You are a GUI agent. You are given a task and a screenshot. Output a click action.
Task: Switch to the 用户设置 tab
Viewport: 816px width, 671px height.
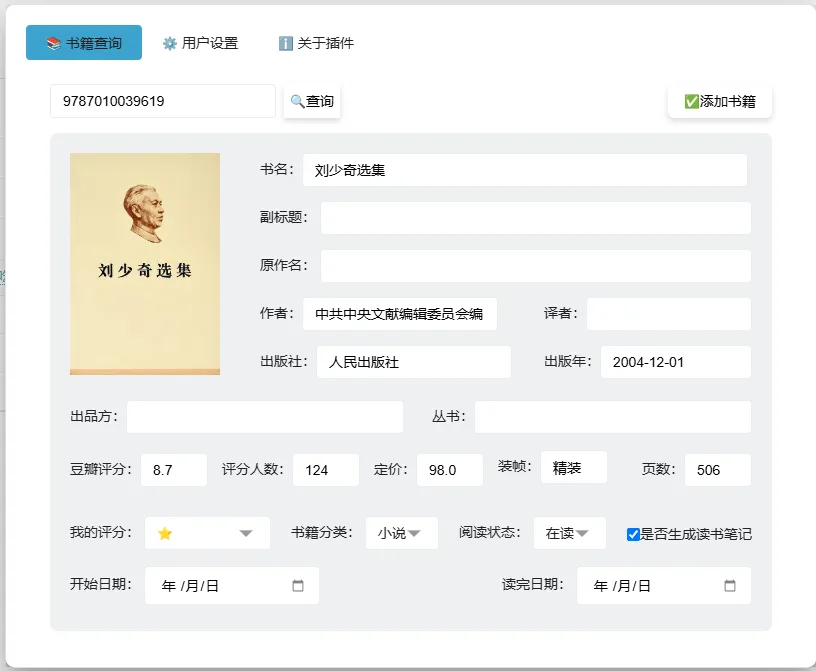tap(200, 43)
